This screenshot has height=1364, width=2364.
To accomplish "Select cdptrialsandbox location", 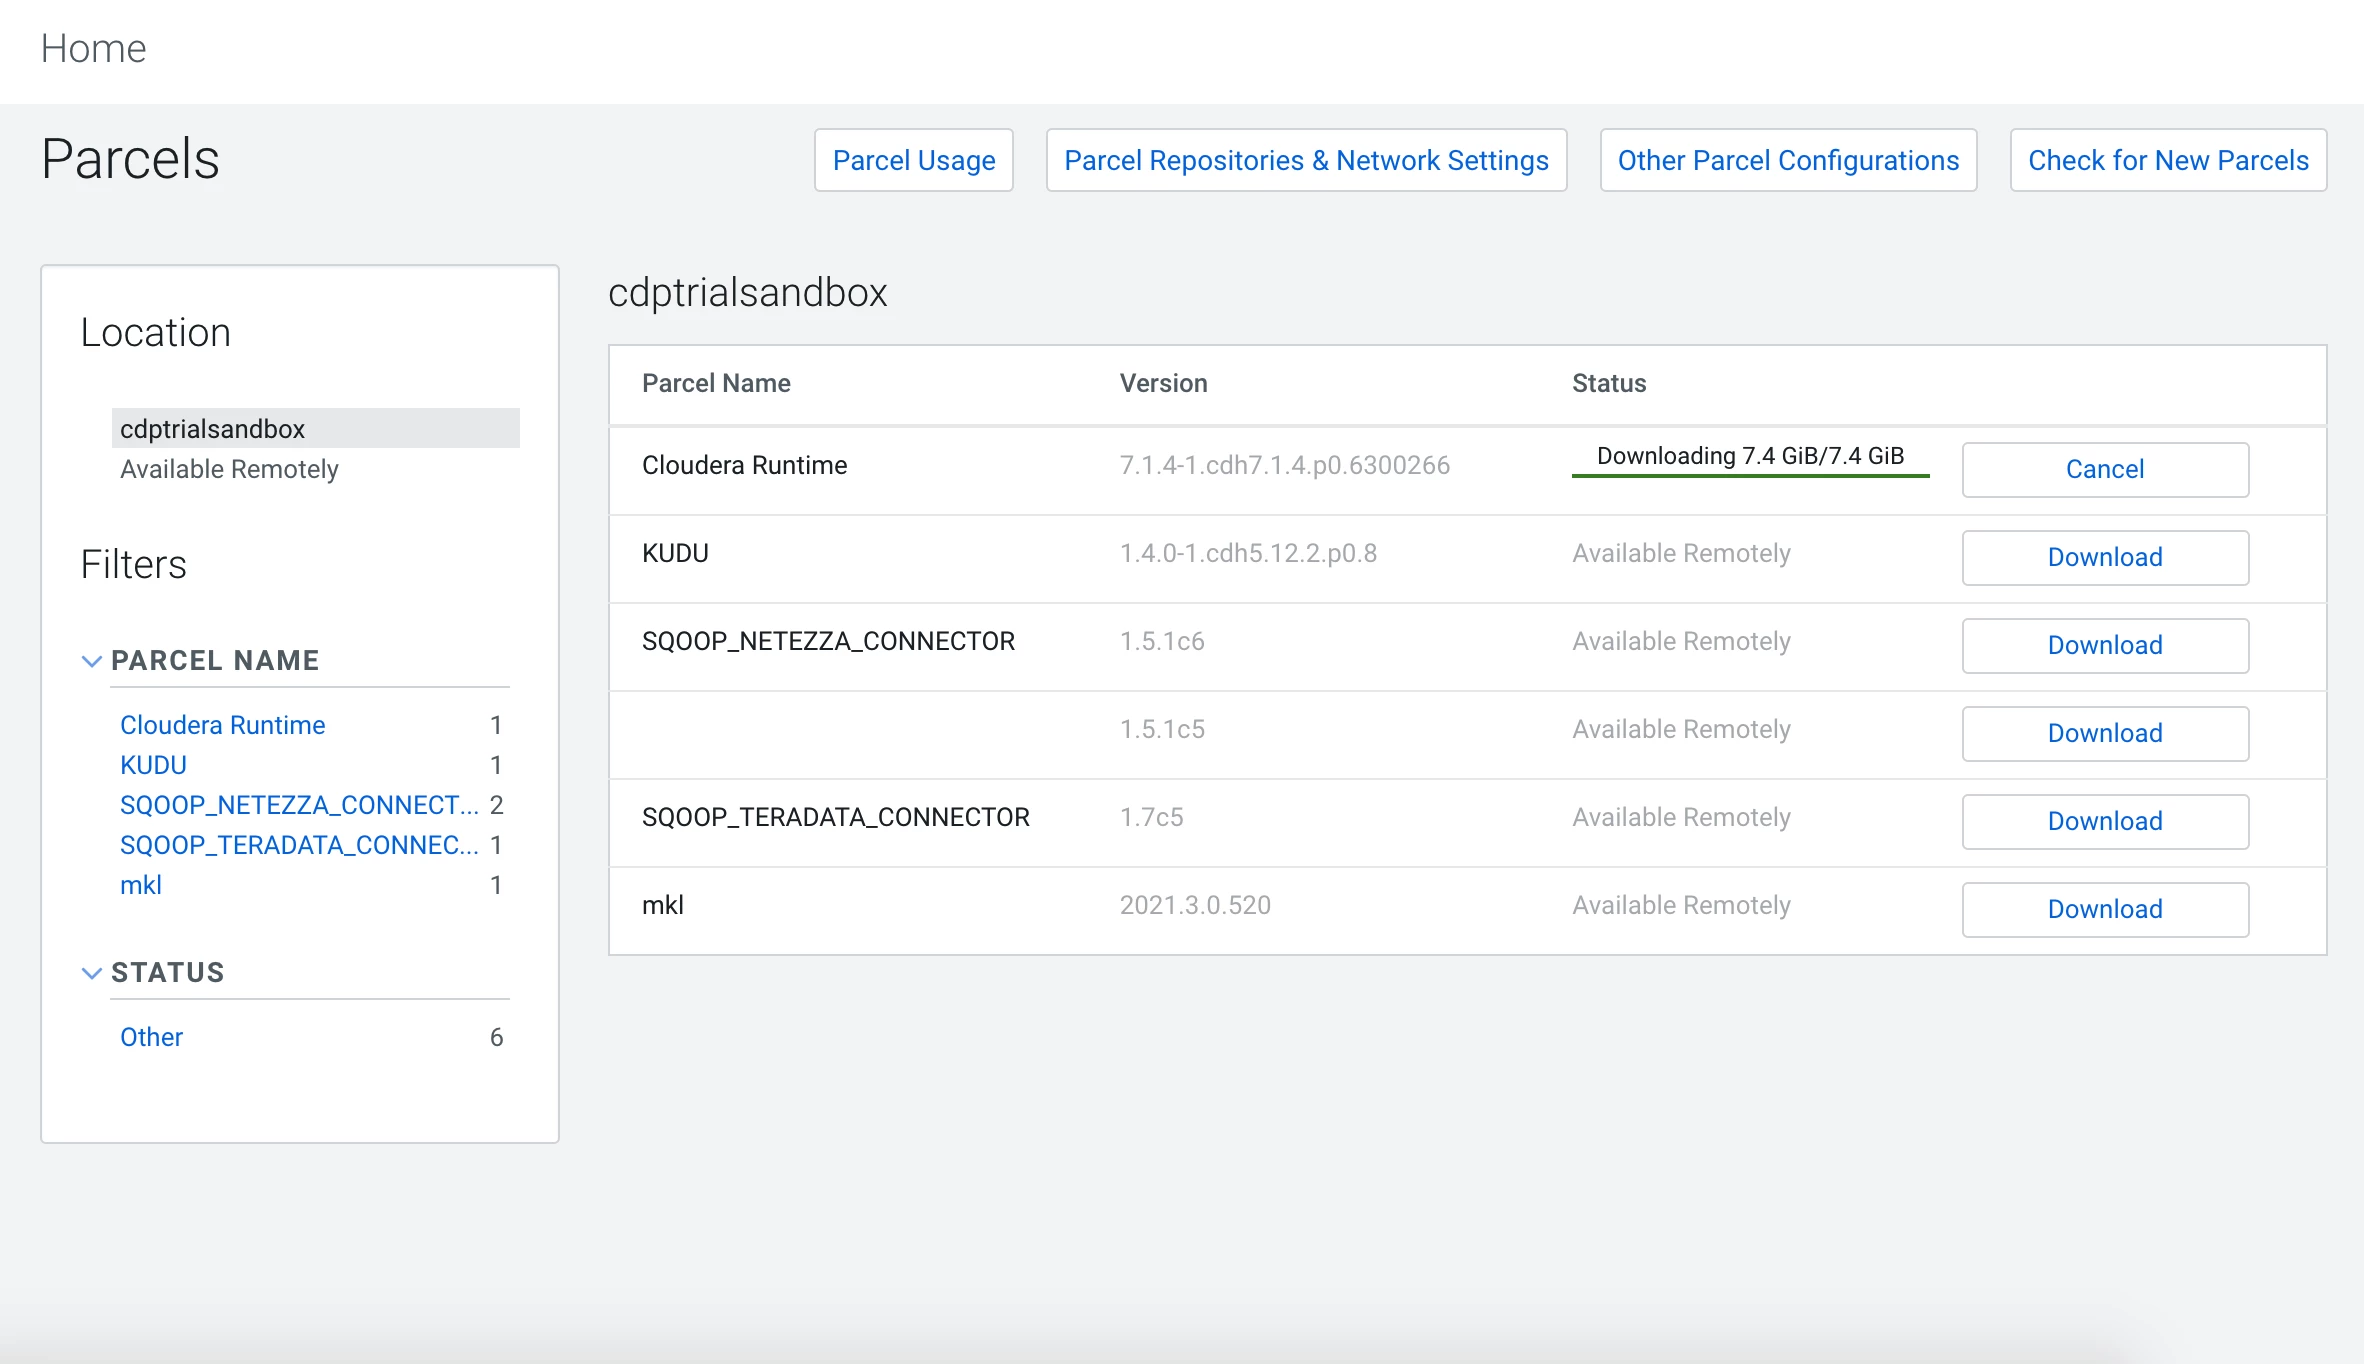I will click(316, 428).
